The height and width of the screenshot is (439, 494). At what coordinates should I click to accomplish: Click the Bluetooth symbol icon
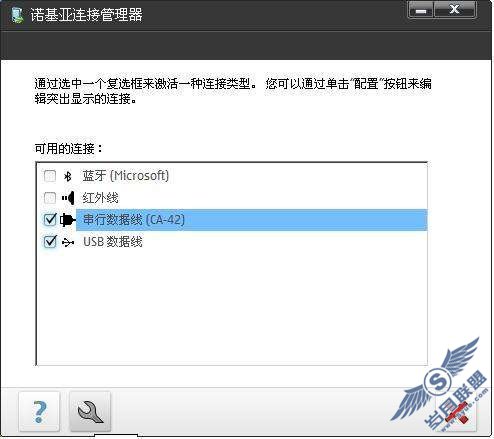[68, 176]
